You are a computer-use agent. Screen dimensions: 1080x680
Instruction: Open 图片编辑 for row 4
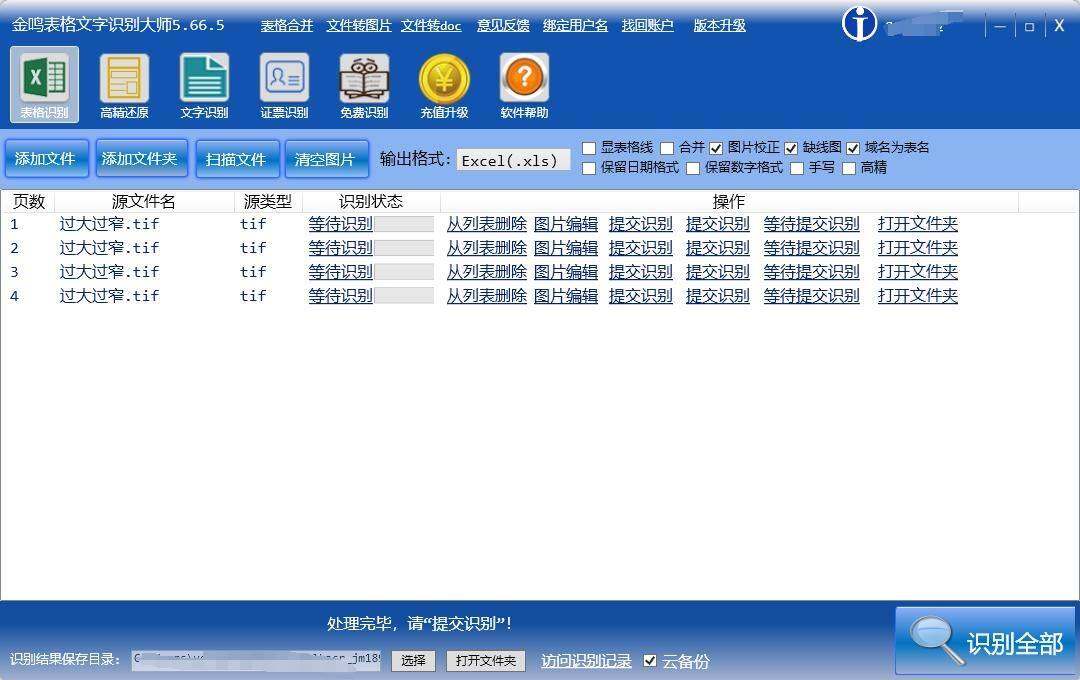point(565,296)
